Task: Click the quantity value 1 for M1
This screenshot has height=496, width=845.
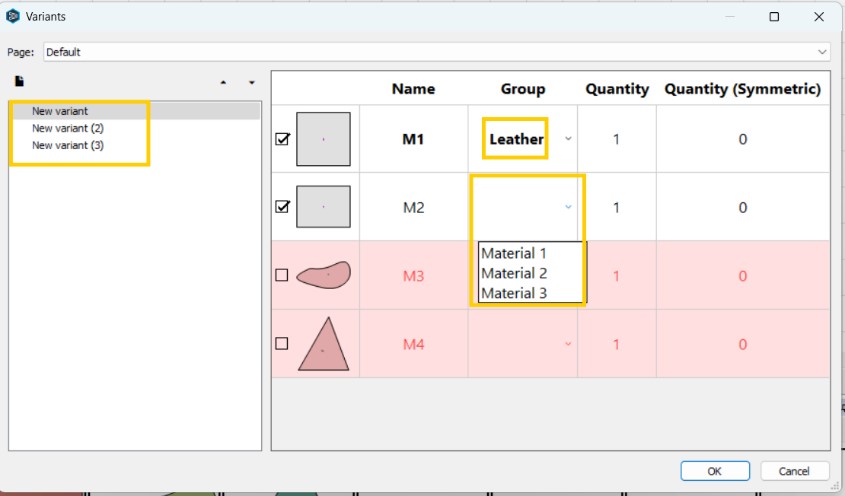Action: tap(616, 139)
